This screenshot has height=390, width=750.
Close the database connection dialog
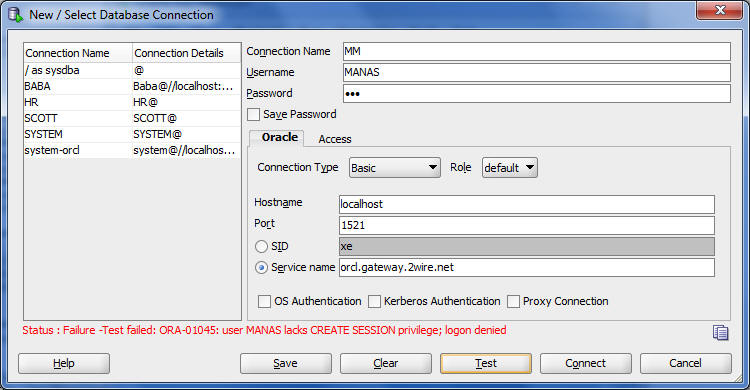point(719,10)
